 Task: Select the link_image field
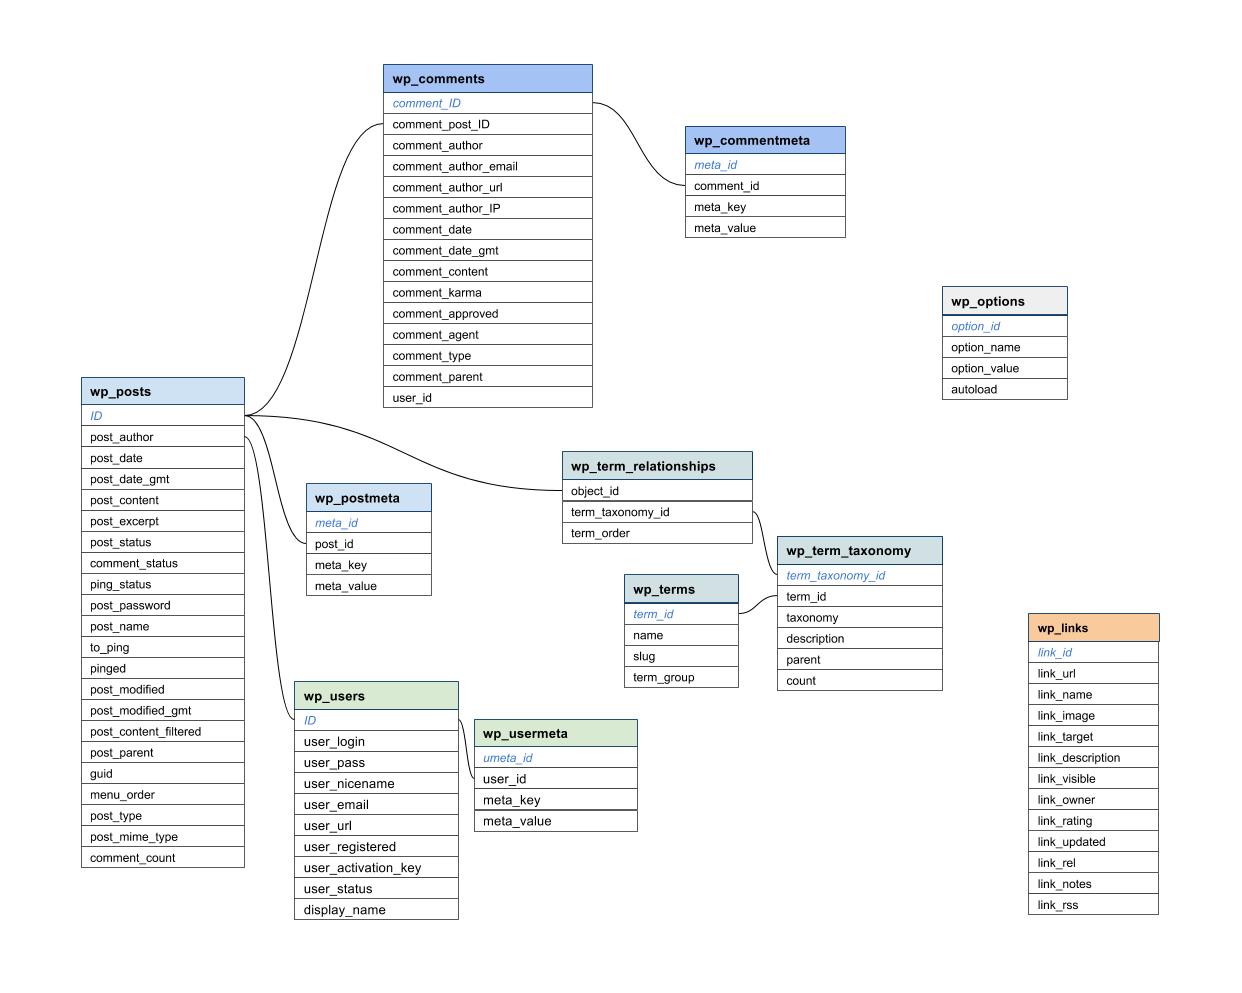tap(1093, 715)
